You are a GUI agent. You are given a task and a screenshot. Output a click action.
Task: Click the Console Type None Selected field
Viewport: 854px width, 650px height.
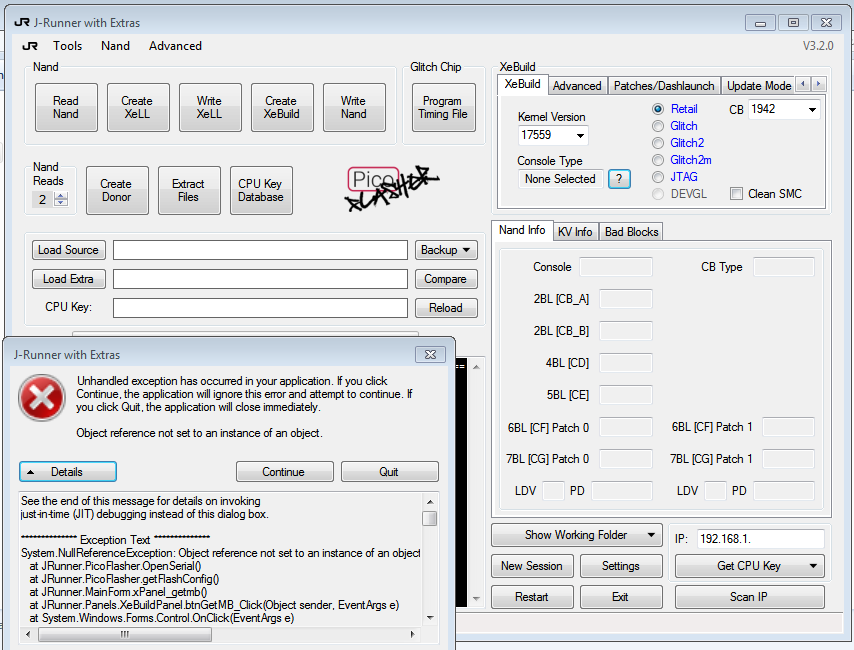[560, 179]
